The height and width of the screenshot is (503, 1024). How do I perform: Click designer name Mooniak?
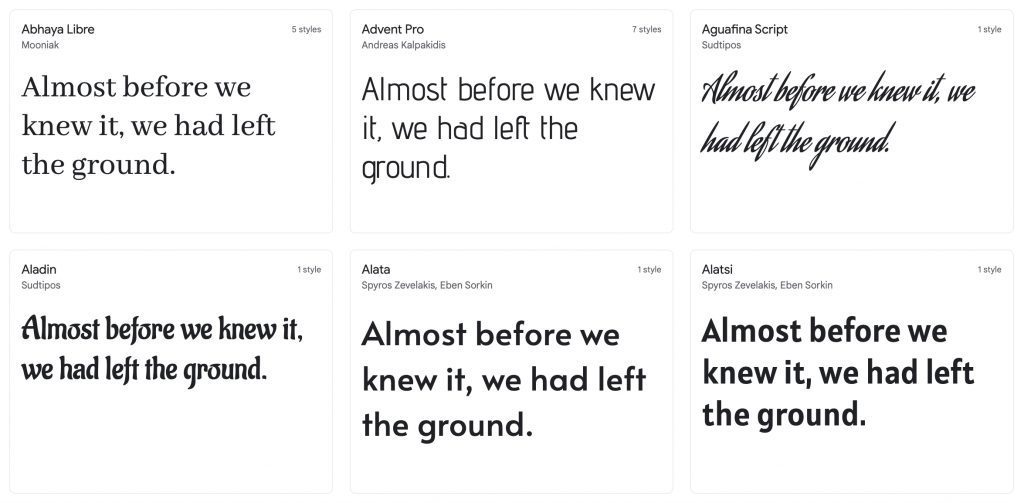click(x=40, y=45)
